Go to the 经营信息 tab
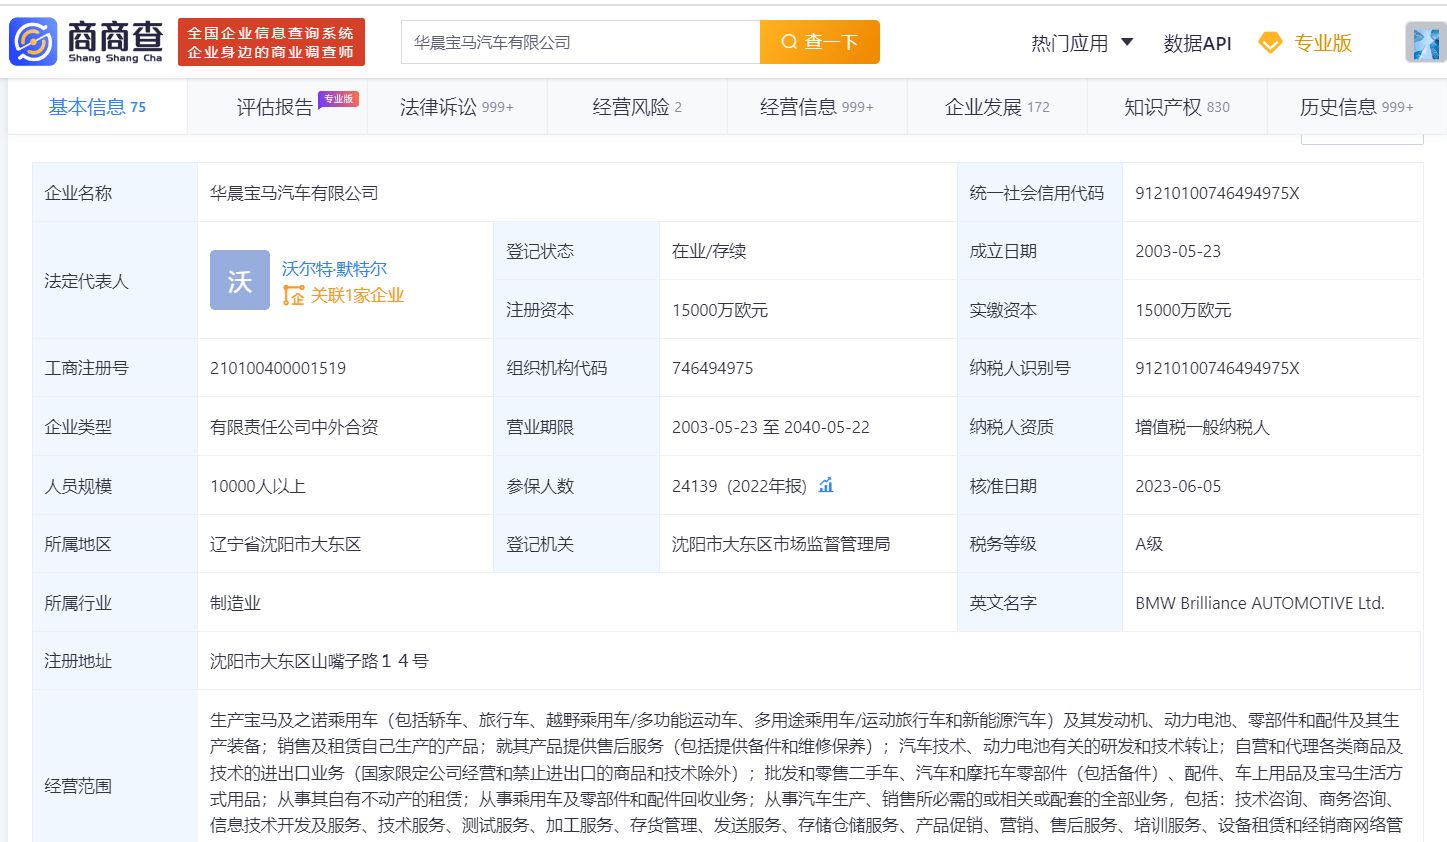1447x842 pixels. 817,107
